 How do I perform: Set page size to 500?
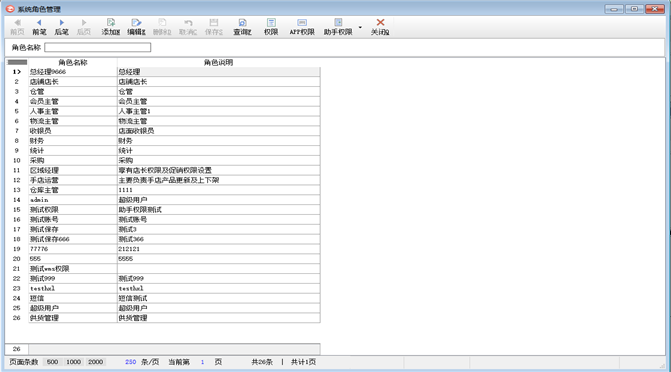[53, 362]
